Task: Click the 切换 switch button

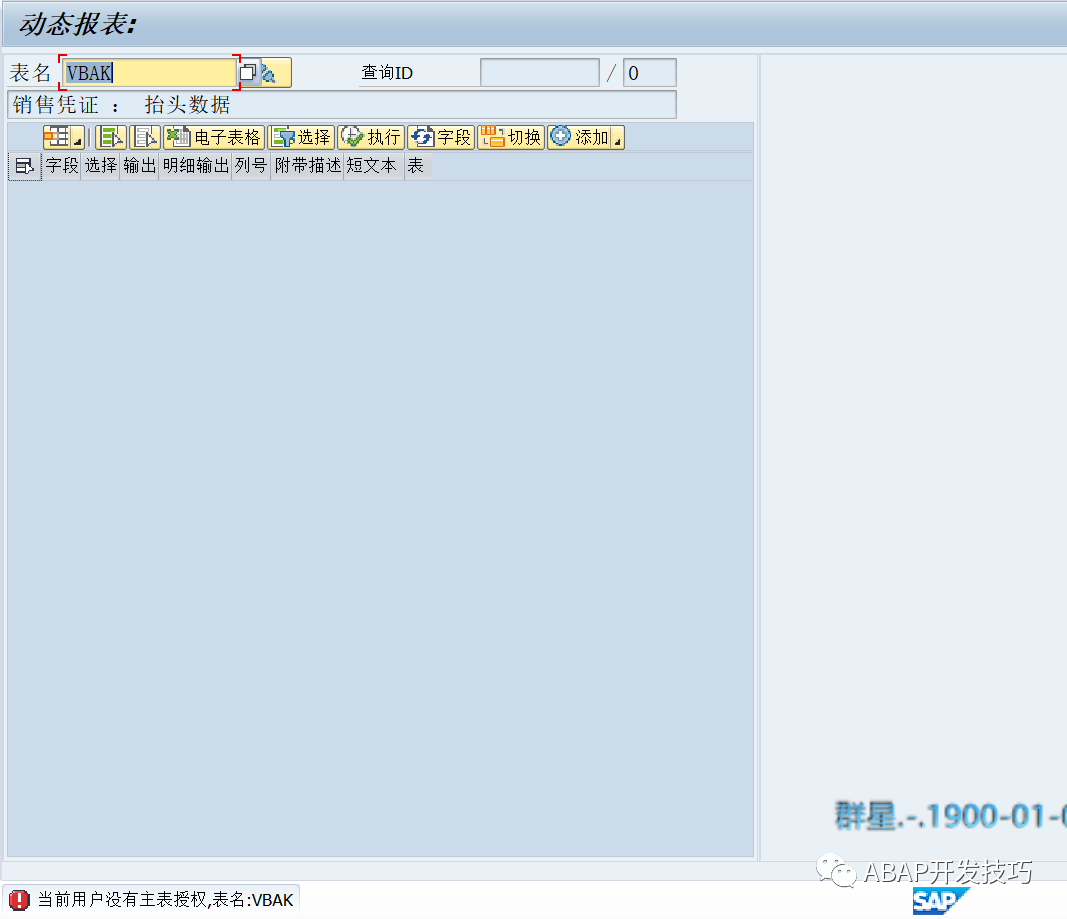Action: pos(511,137)
